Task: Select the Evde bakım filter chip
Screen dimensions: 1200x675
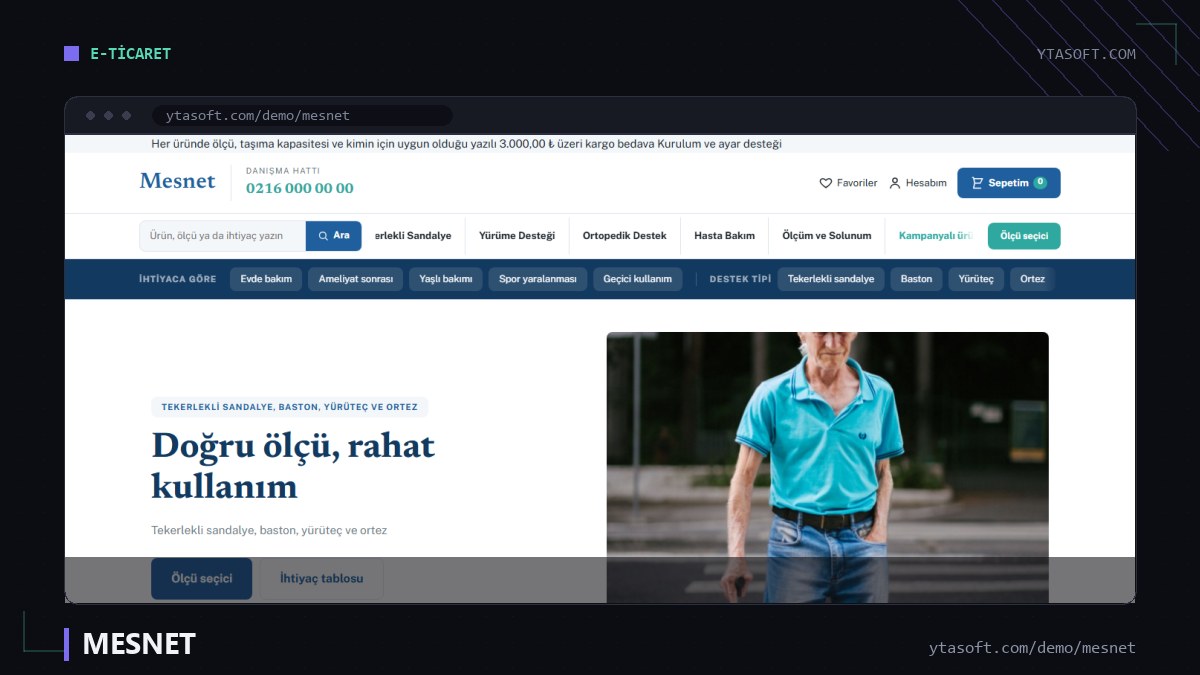Action: [266, 279]
